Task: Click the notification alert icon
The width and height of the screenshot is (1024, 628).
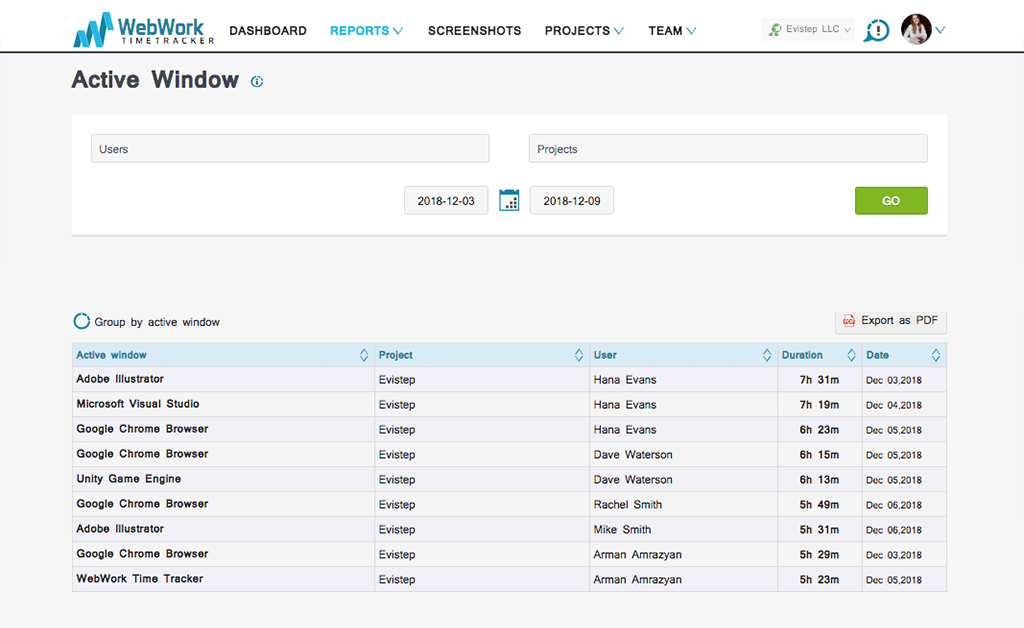Action: point(876,30)
